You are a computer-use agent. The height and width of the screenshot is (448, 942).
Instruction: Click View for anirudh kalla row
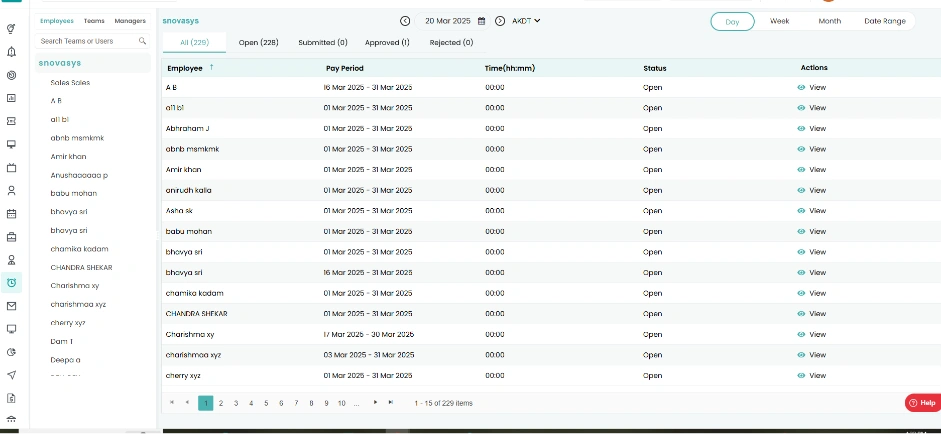tap(818, 190)
